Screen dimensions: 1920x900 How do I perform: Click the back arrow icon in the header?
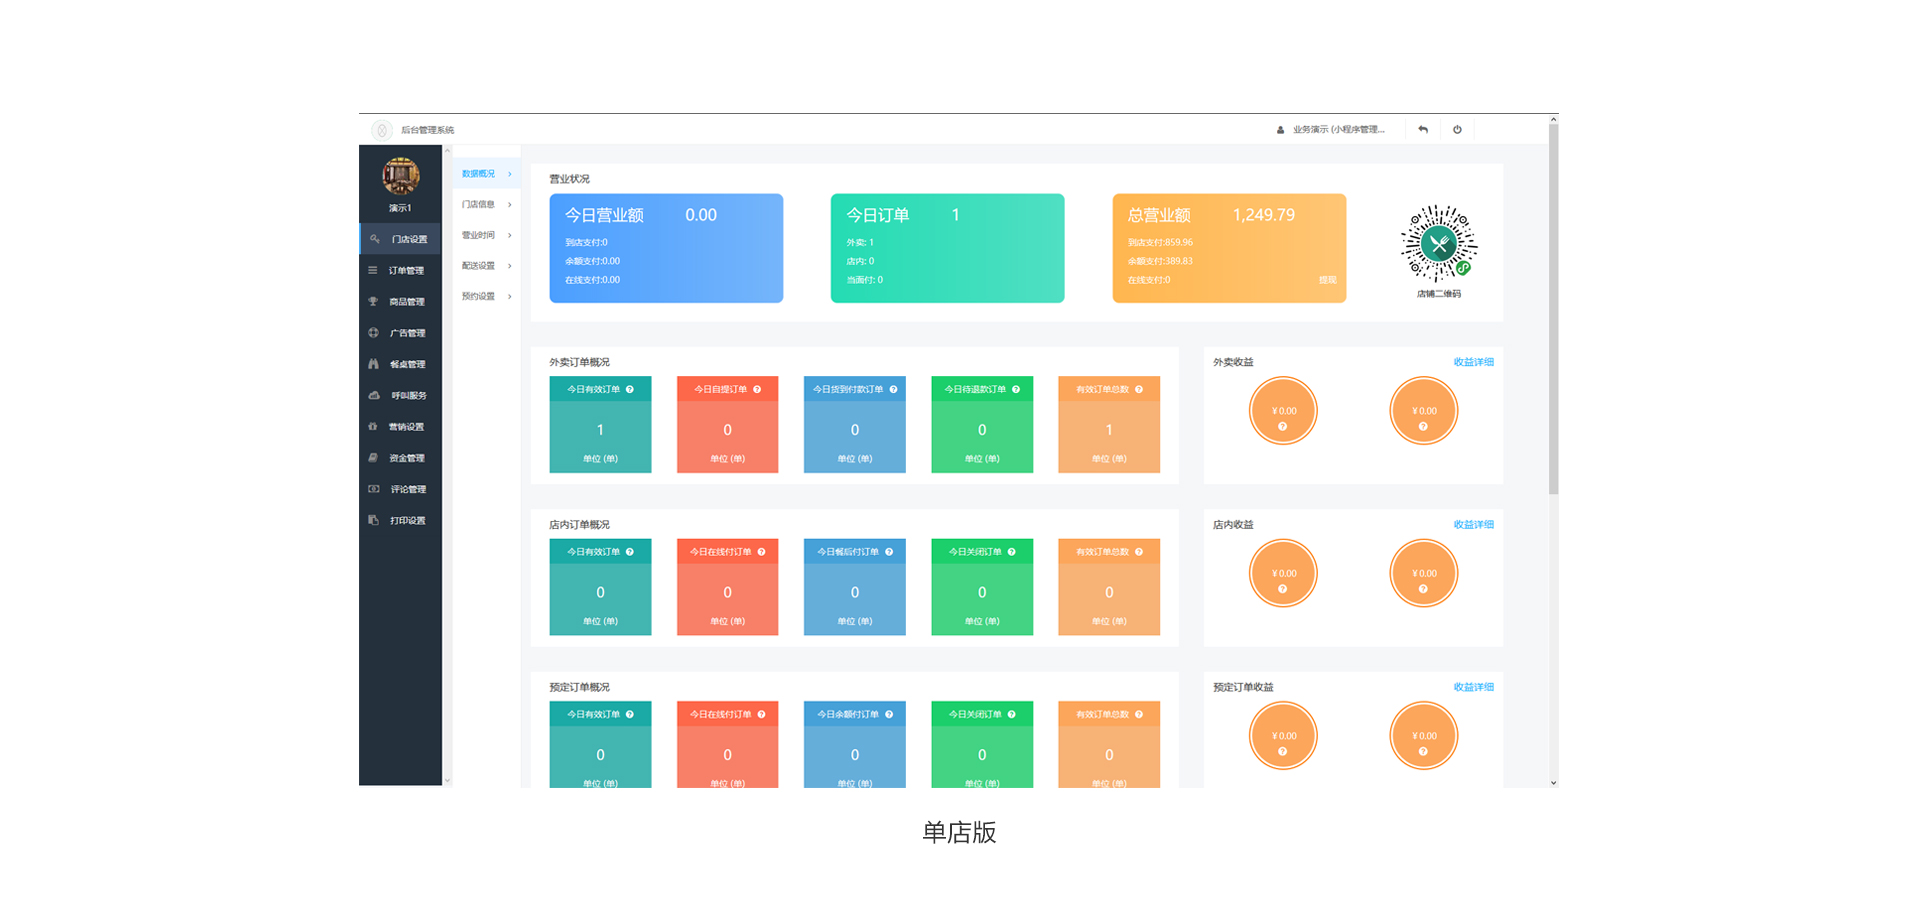click(1423, 129)
